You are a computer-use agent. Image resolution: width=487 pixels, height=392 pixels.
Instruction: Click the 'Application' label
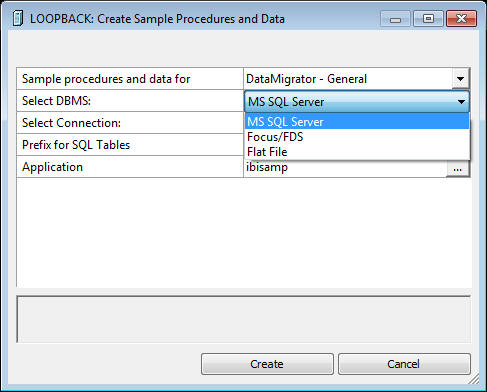pos(52,167)
